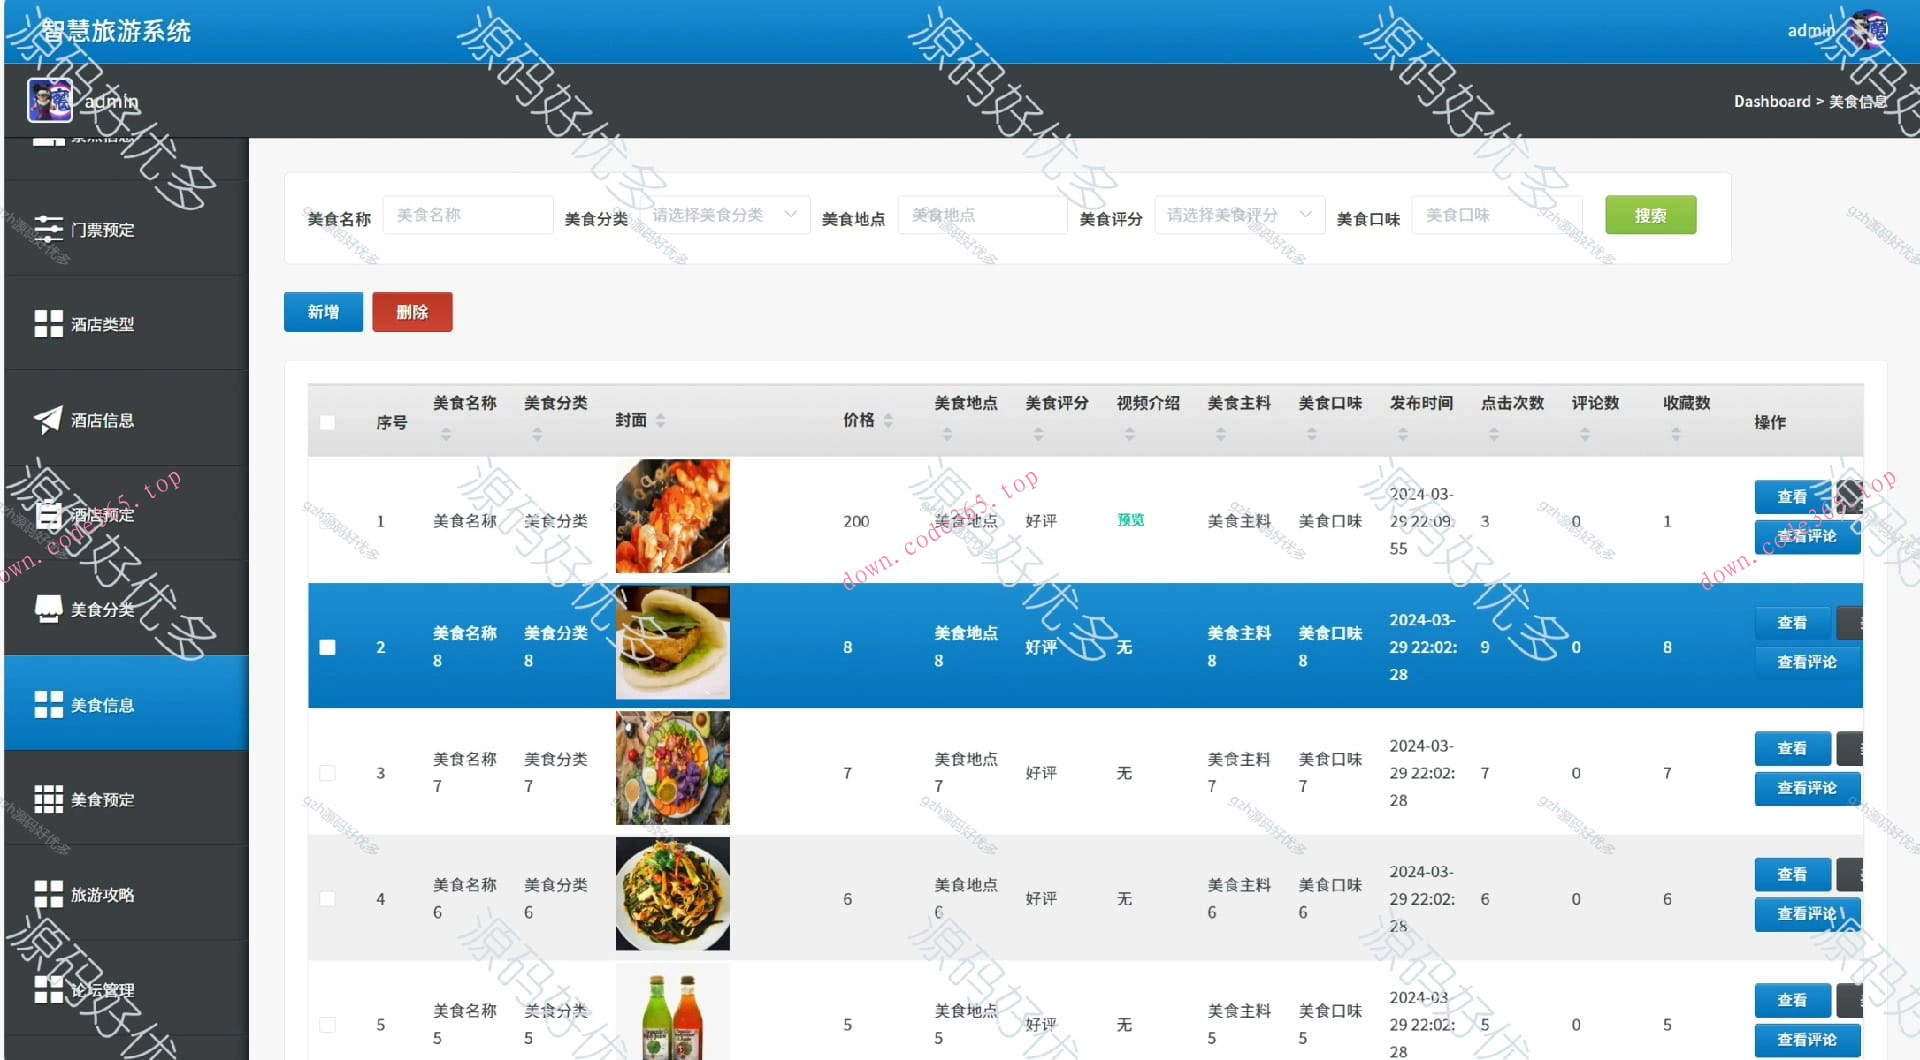Select all rows with the header checkbox
Screen dimensions: 1920x1060
[327, 422]
